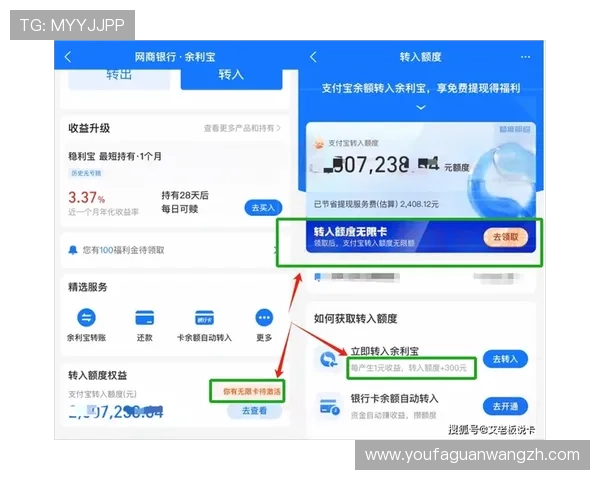
Task: Open the 卡余额自动转入 icon
Action: coord(204,317)
